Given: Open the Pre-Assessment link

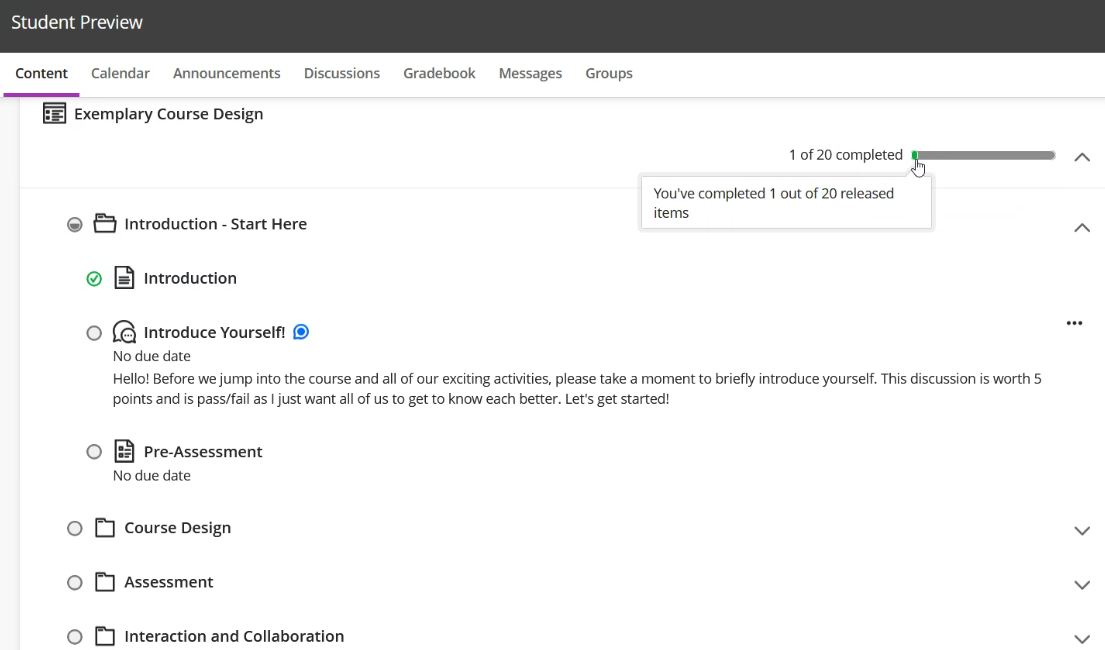Looking at the screenshot, I should pos(203,452).
